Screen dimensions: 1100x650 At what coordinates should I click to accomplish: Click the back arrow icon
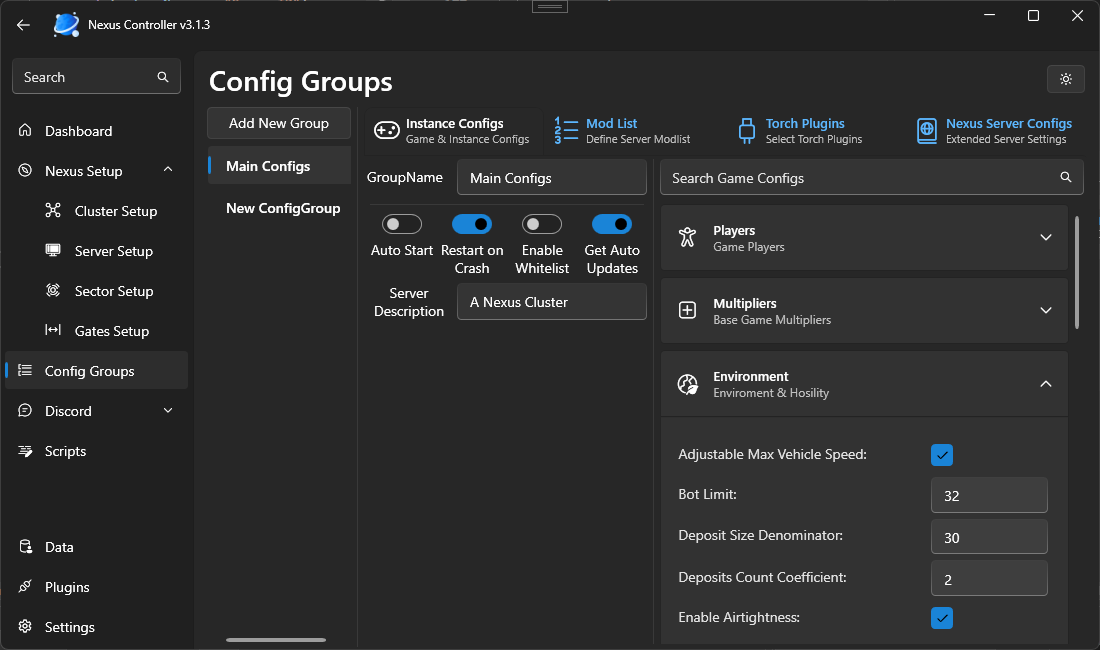pos(24,24)
